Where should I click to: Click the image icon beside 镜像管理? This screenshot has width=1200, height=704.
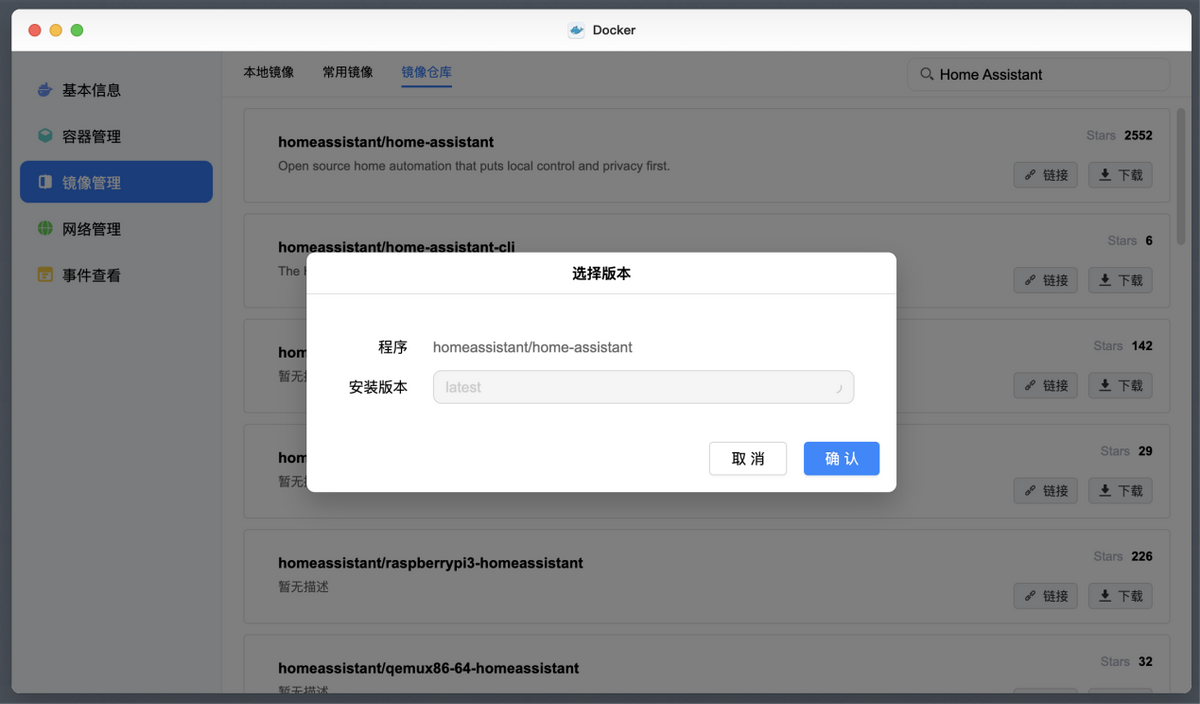click(x=45, y=182)
